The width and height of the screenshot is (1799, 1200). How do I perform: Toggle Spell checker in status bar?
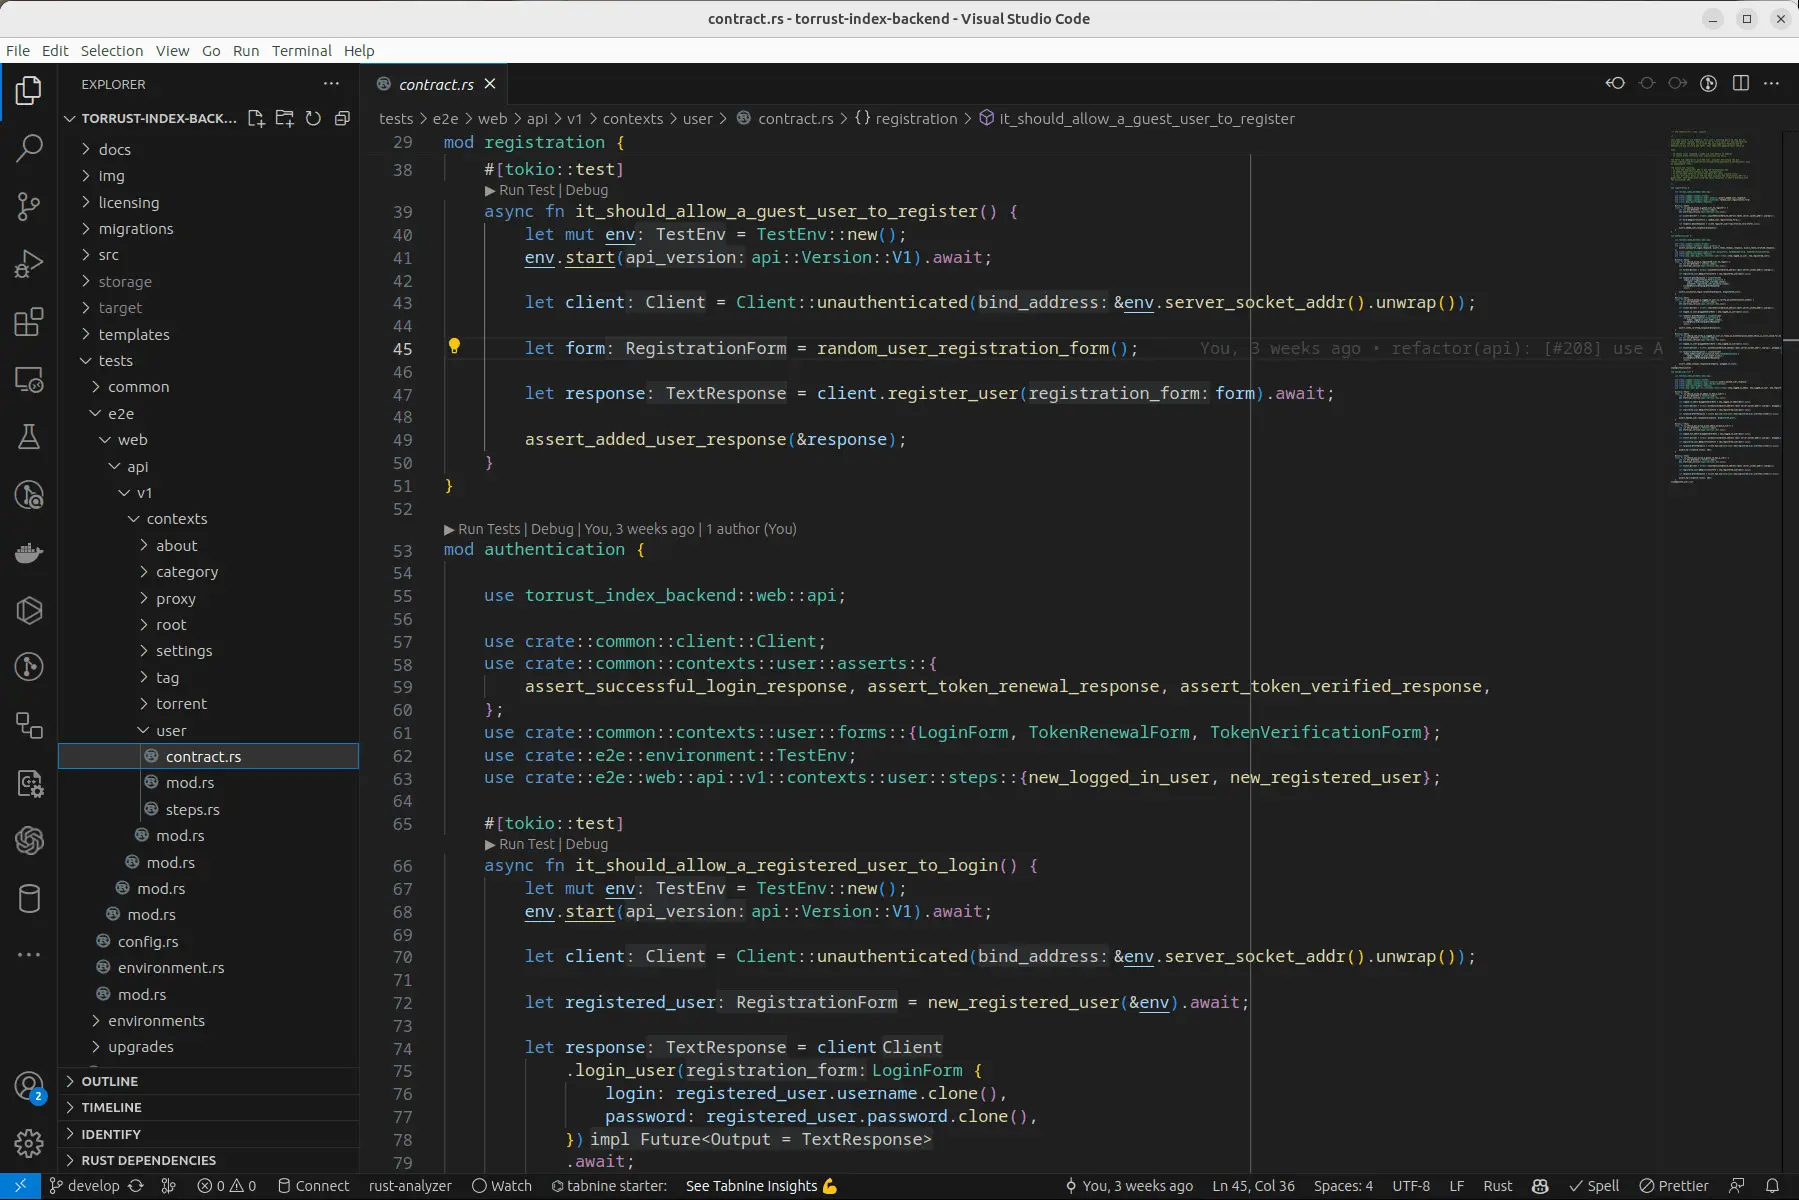click(1594, 1186)
